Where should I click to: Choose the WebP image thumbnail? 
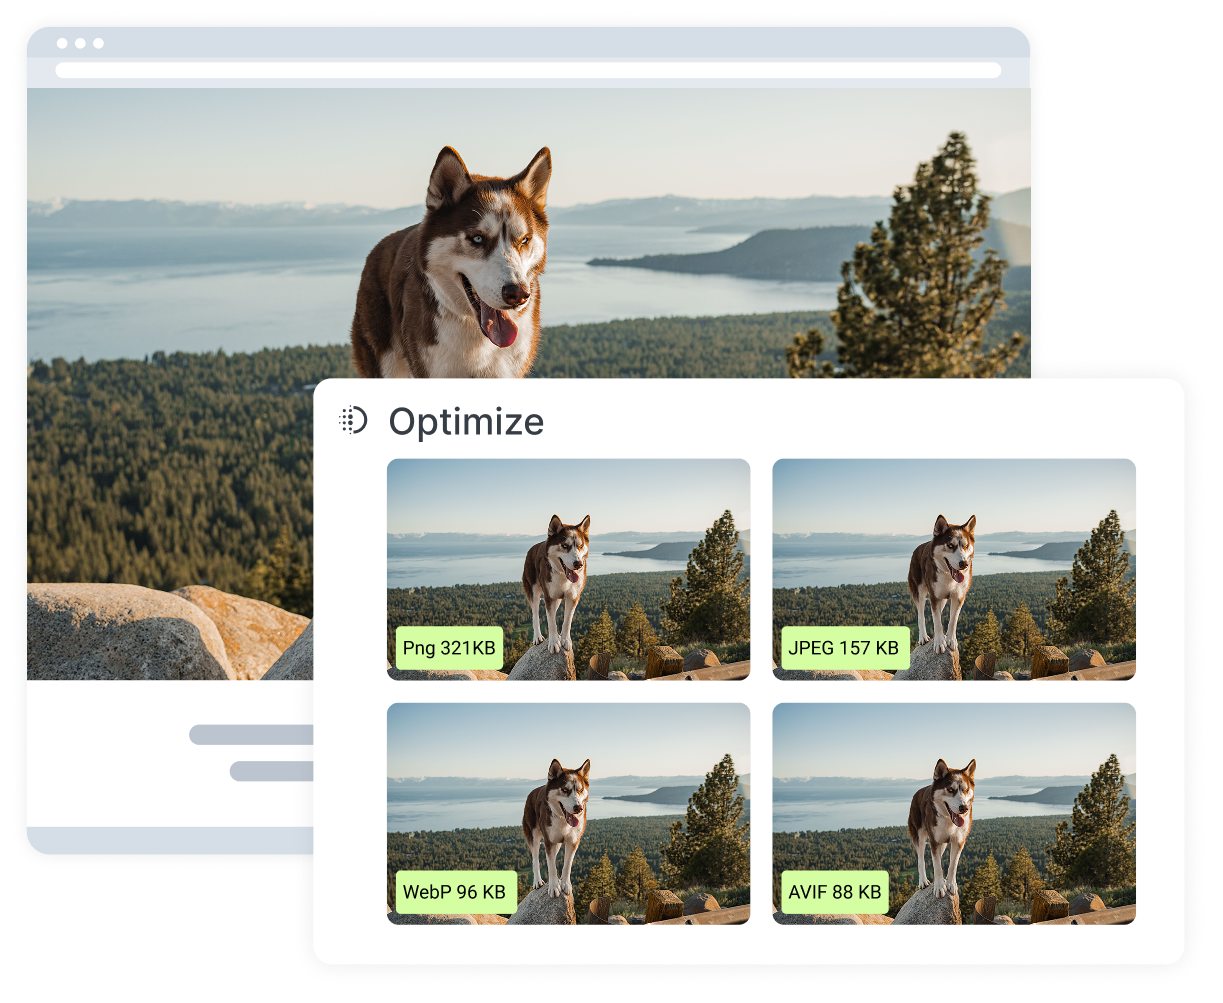point(568,813)
